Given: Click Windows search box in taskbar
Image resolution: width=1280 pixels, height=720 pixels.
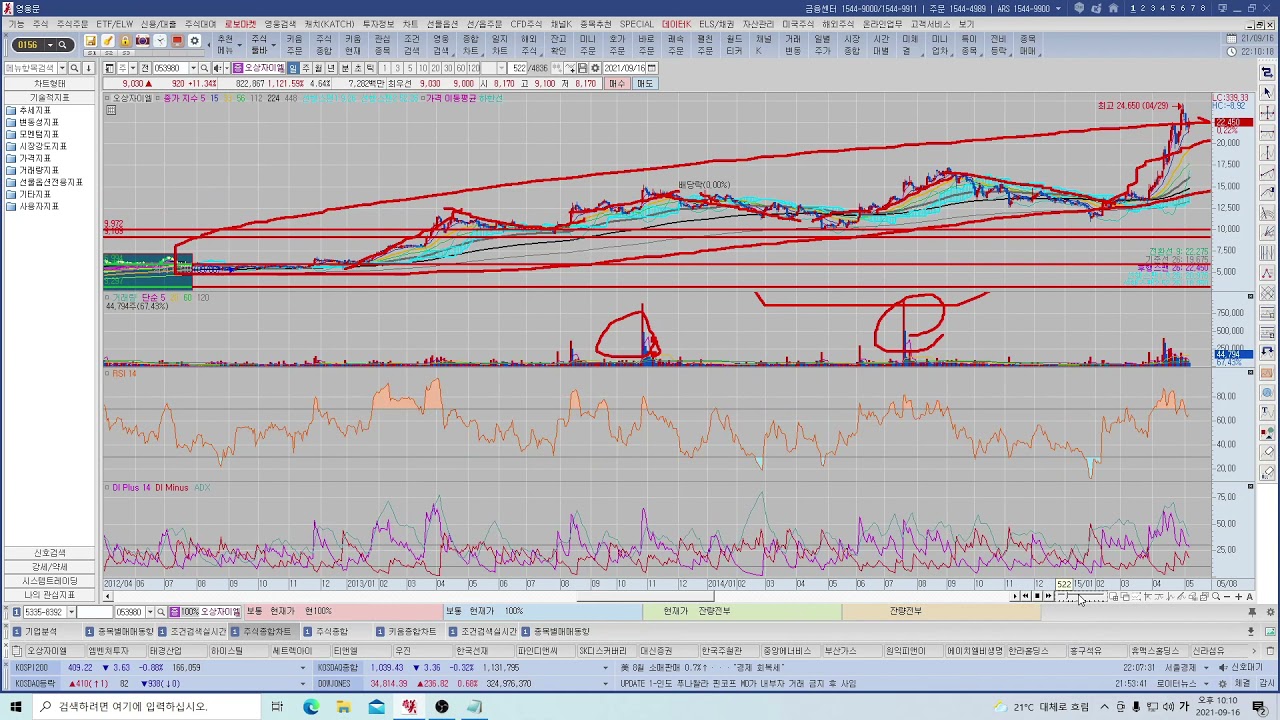Looking at the screenshot, I should point(147,706).
